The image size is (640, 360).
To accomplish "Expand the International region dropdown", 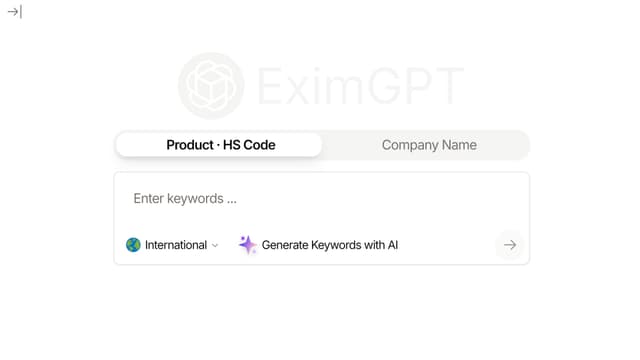I will [172, 245].
